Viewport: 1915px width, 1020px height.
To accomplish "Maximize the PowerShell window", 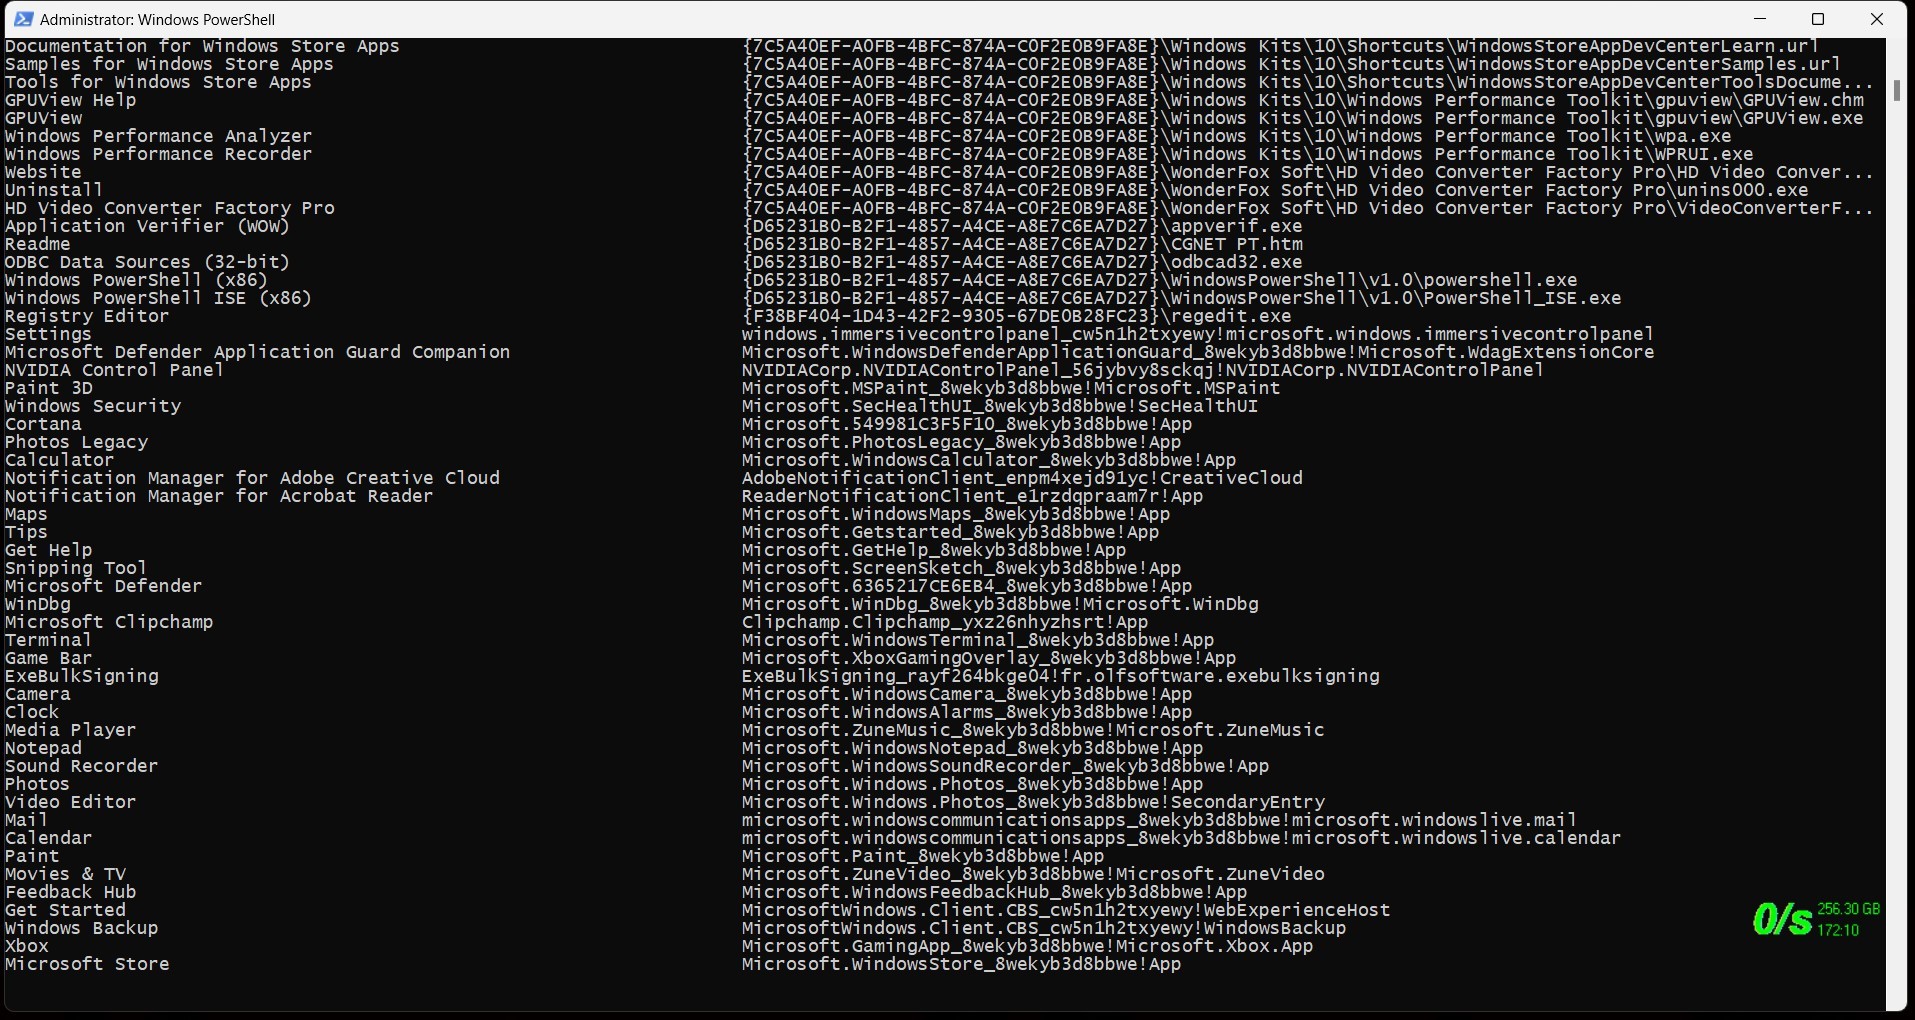I will [x=1819, y=19].
